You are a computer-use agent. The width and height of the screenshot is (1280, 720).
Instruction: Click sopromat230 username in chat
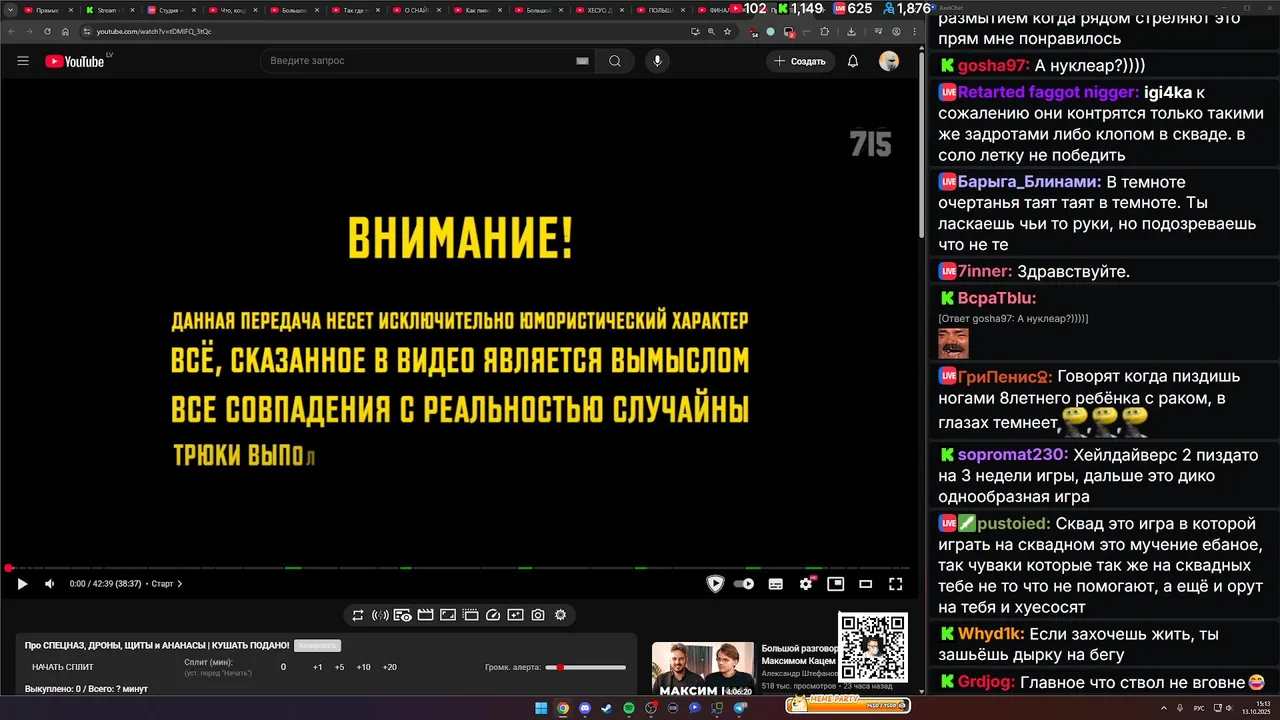tap(1013, 455)
